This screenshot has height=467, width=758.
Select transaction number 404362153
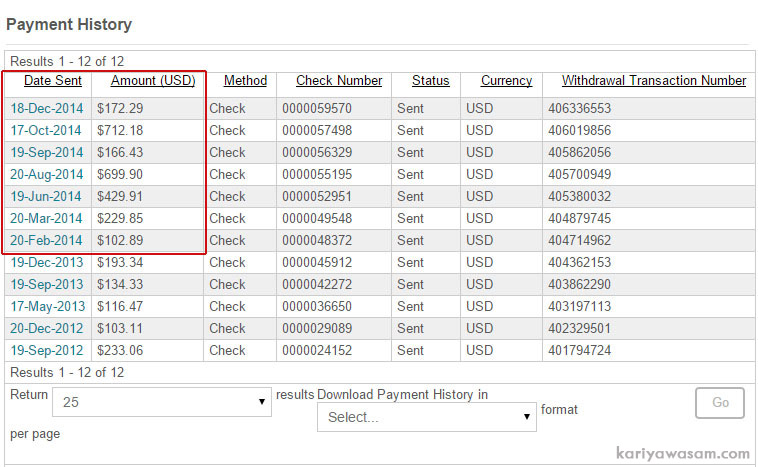pyautogui.click(x=580, y=263)
